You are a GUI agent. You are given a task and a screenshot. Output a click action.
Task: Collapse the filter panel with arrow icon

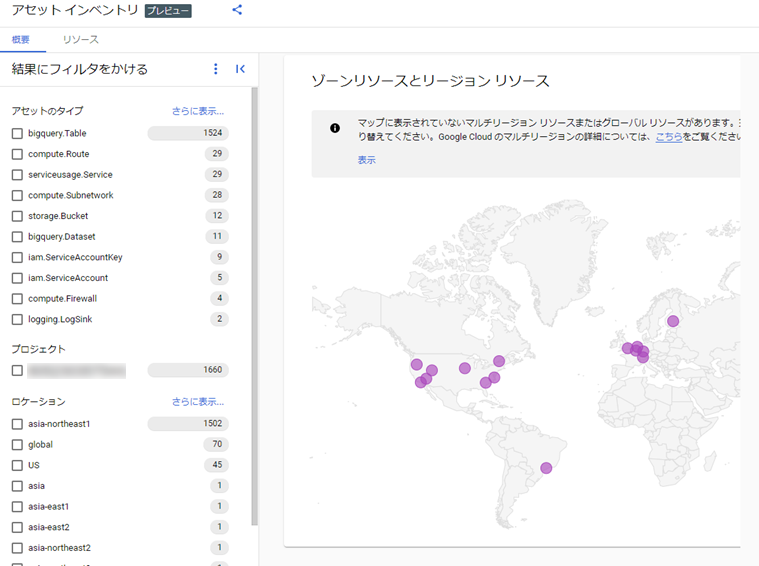[x=240, y=69]
